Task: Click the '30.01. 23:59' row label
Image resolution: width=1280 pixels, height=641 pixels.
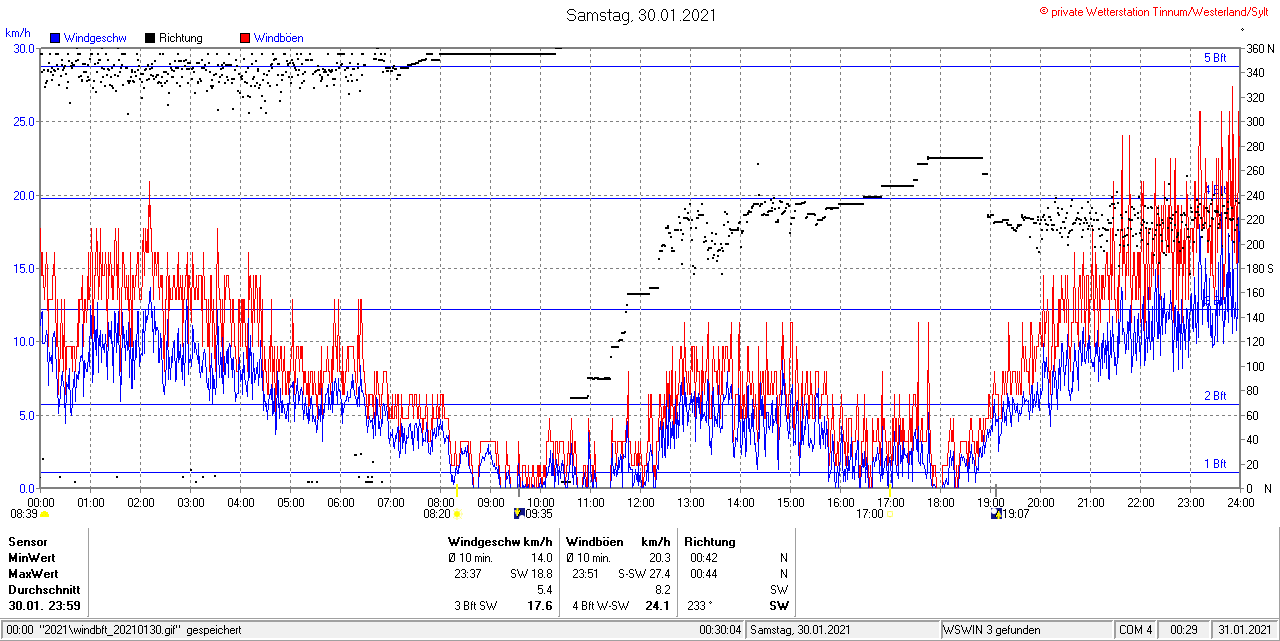Action: 44,606
